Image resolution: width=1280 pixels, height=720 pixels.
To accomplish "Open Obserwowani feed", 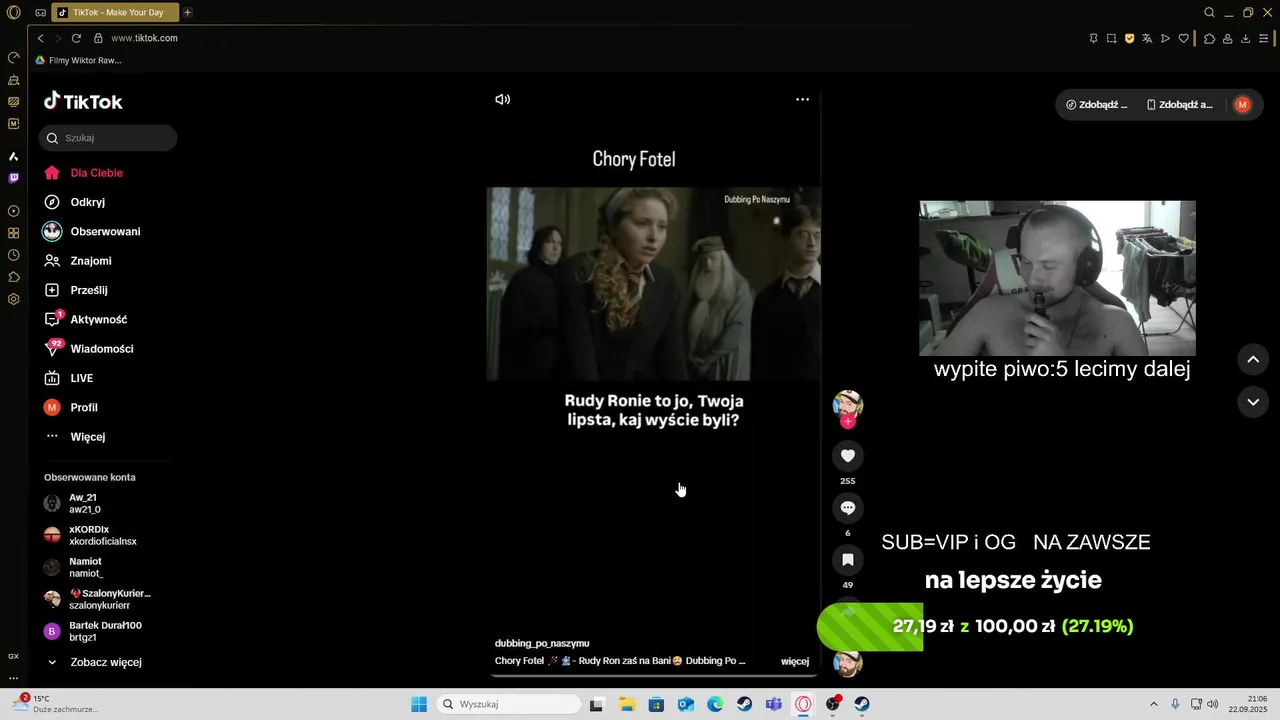I will [92, 231].
